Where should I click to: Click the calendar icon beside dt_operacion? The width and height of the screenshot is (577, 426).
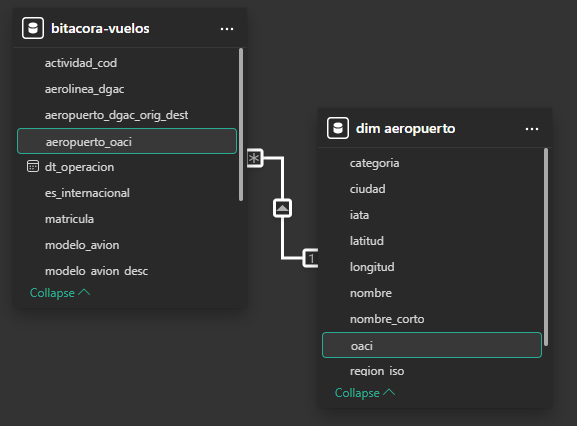(33, 166)
